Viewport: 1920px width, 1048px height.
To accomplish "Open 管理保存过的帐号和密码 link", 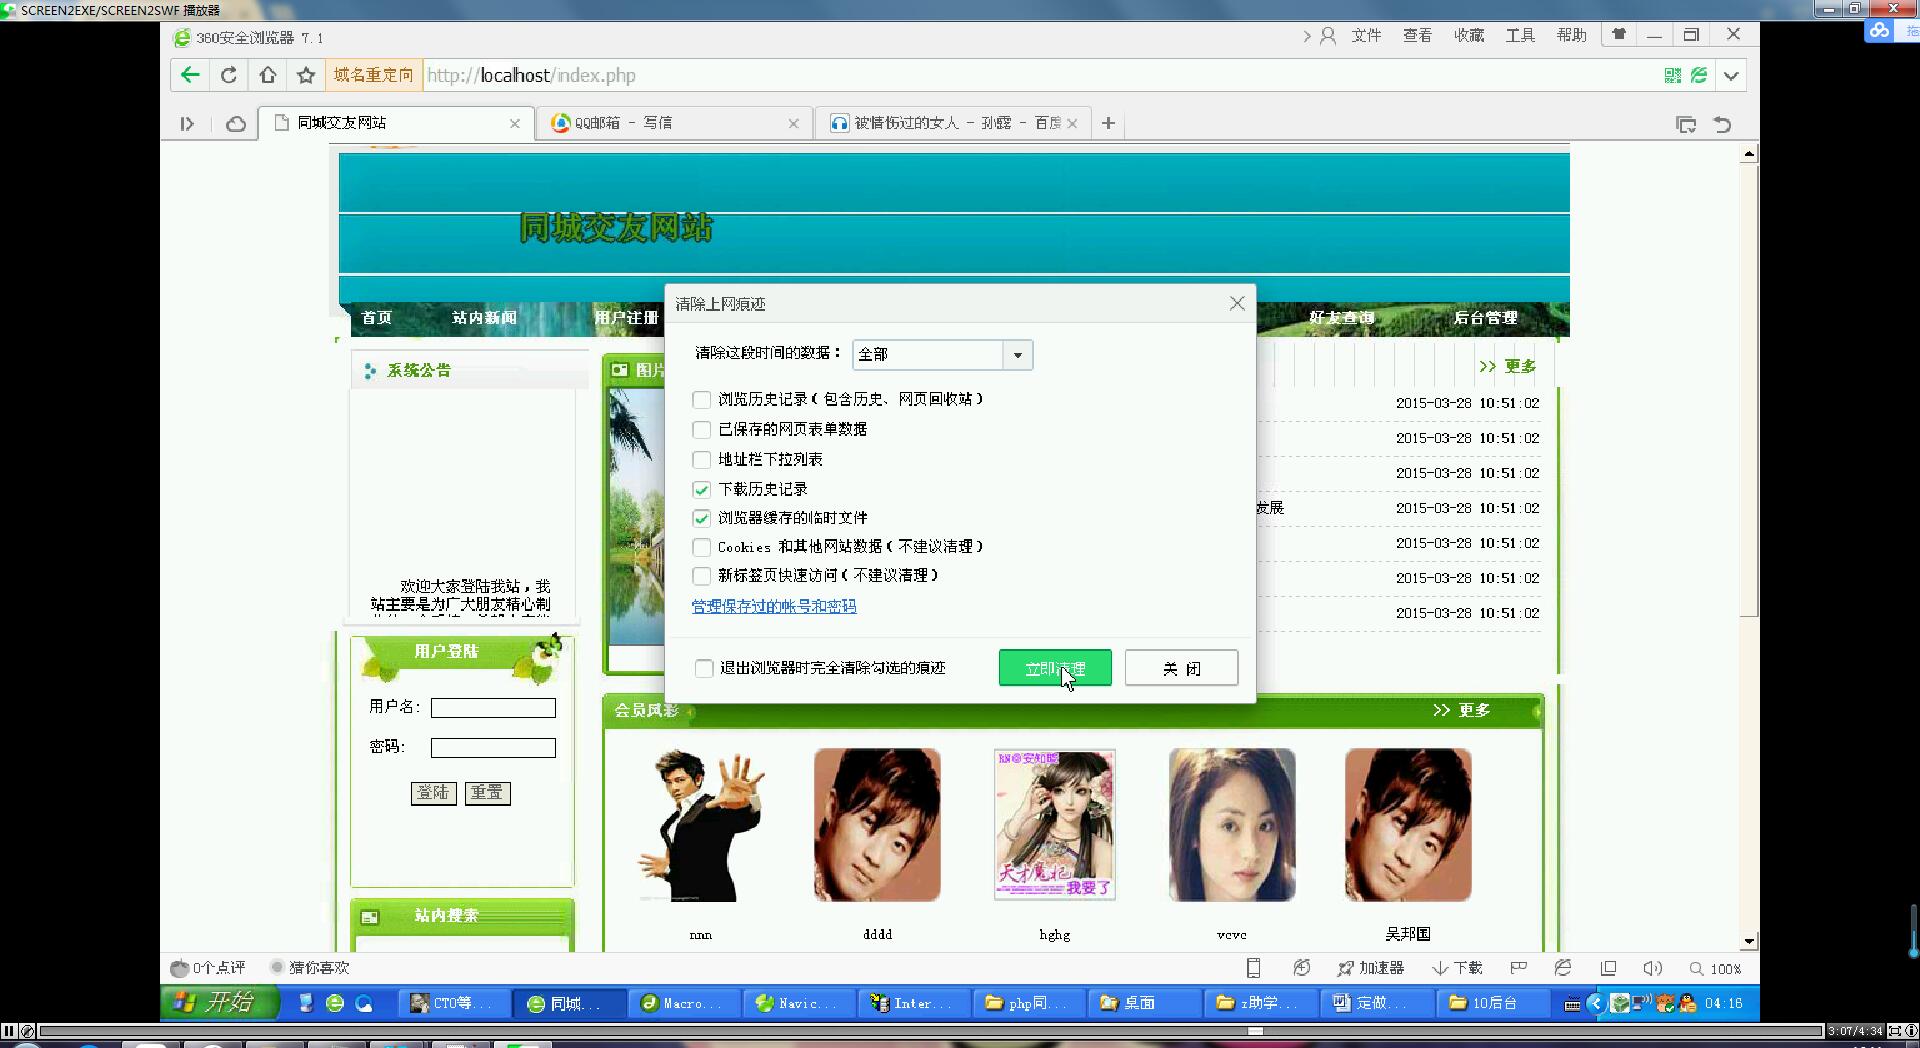I will click(774, 606).
